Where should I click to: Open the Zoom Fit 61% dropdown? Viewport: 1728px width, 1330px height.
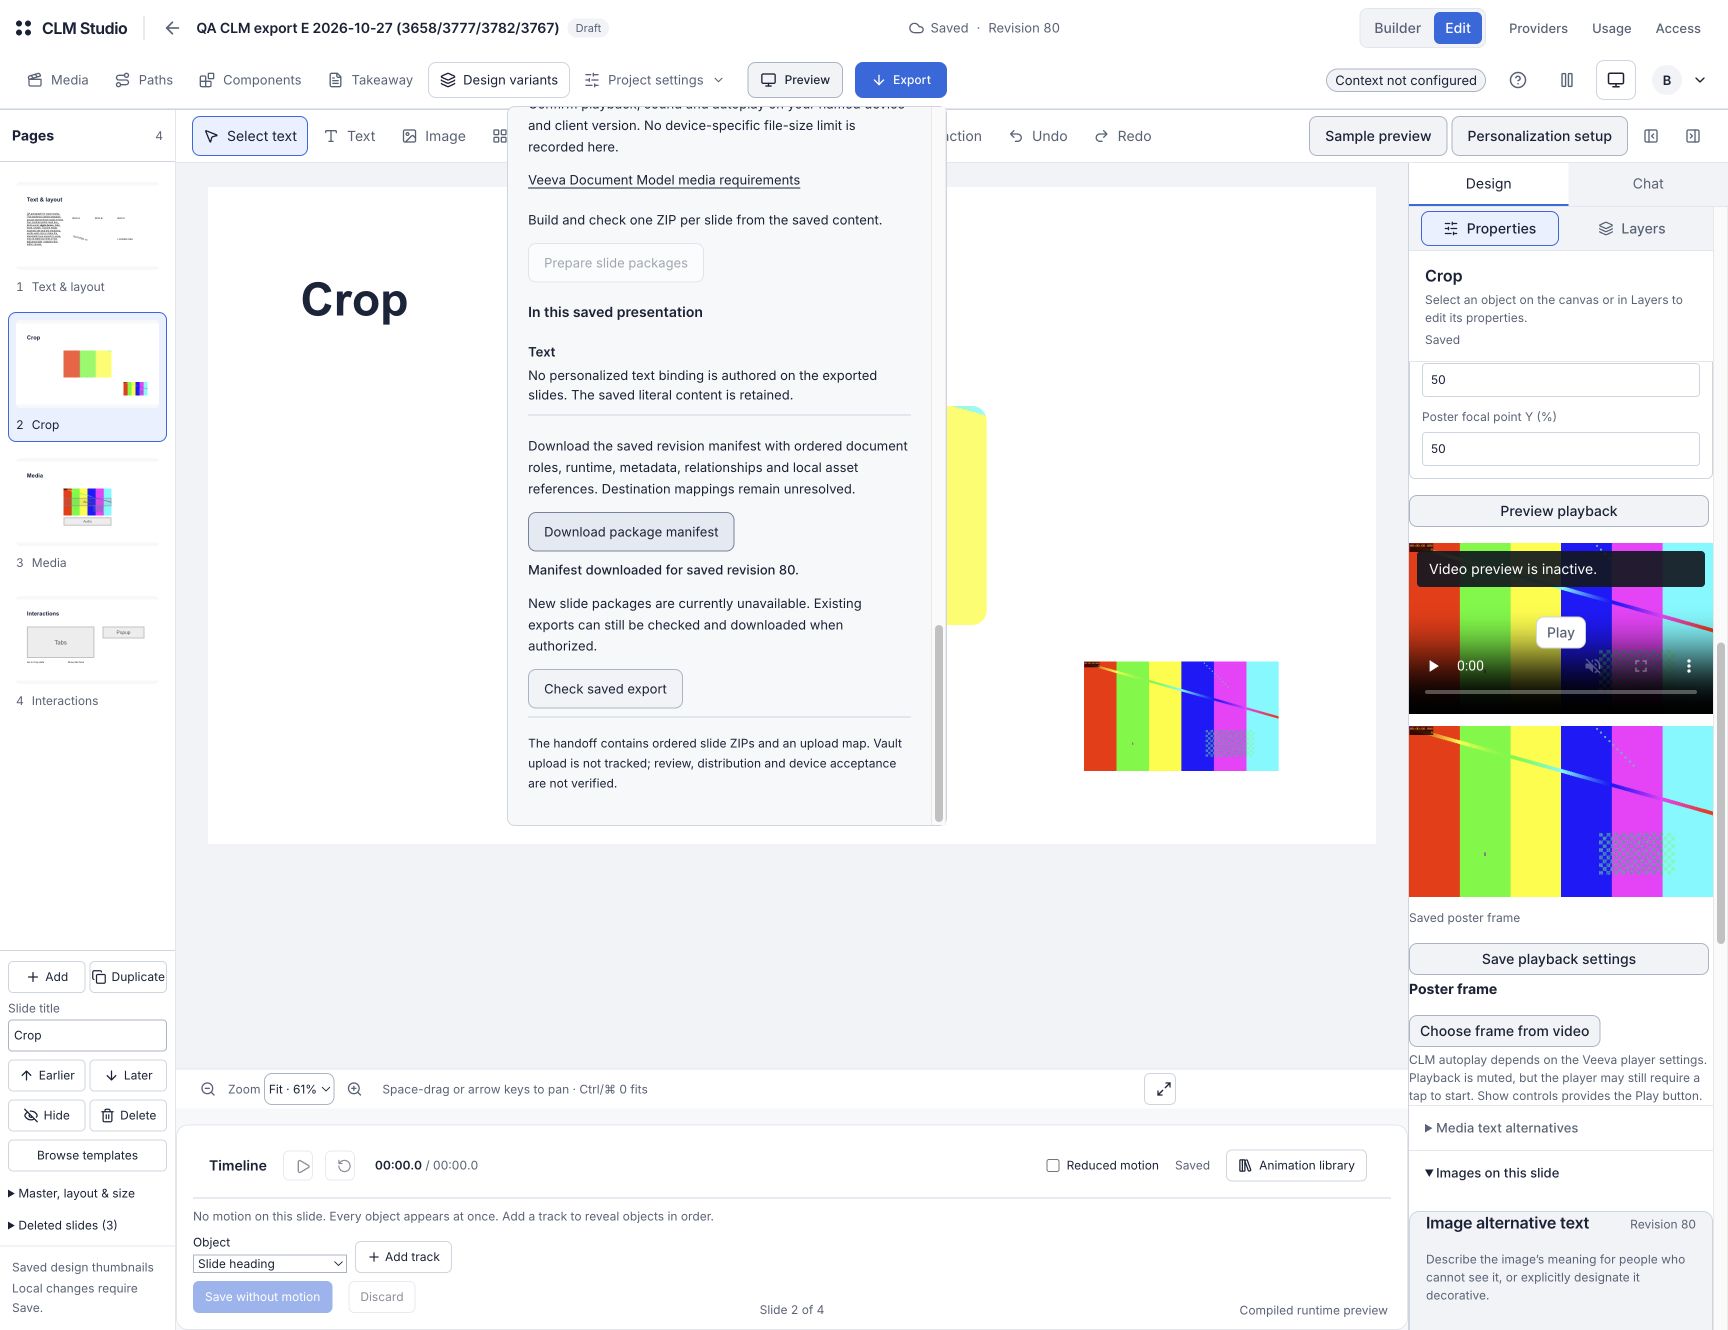pos(299,1089)
